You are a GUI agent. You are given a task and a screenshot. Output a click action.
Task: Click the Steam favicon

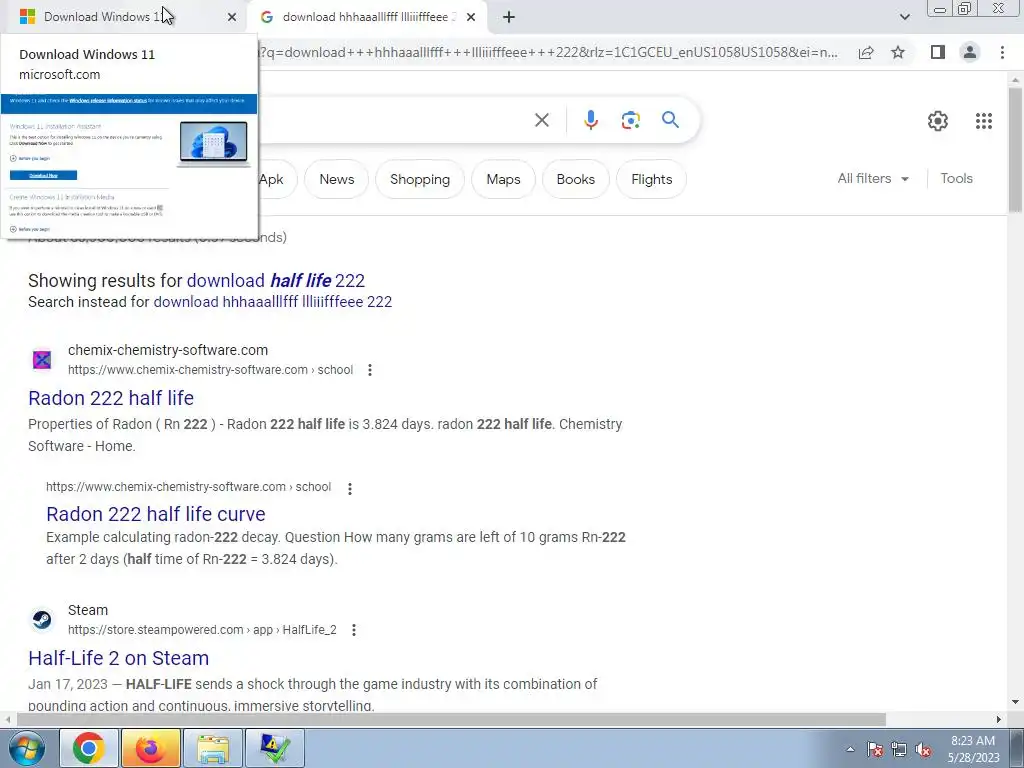pyautogui.click(x=42, y=620)
